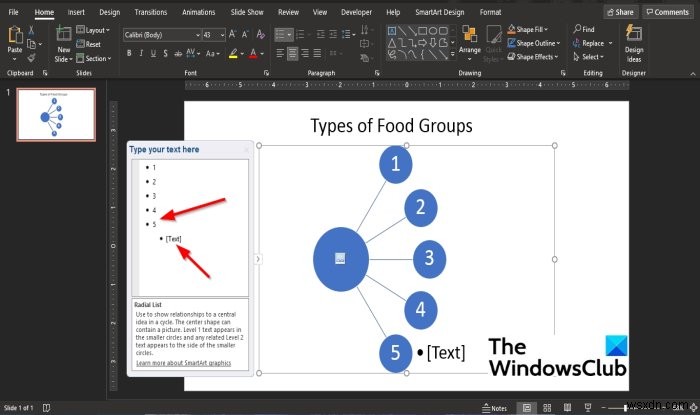The height and width of the screenshot is (415, 700).
Task: Select the Oval shape in gallery
Action: coord(433,31)
